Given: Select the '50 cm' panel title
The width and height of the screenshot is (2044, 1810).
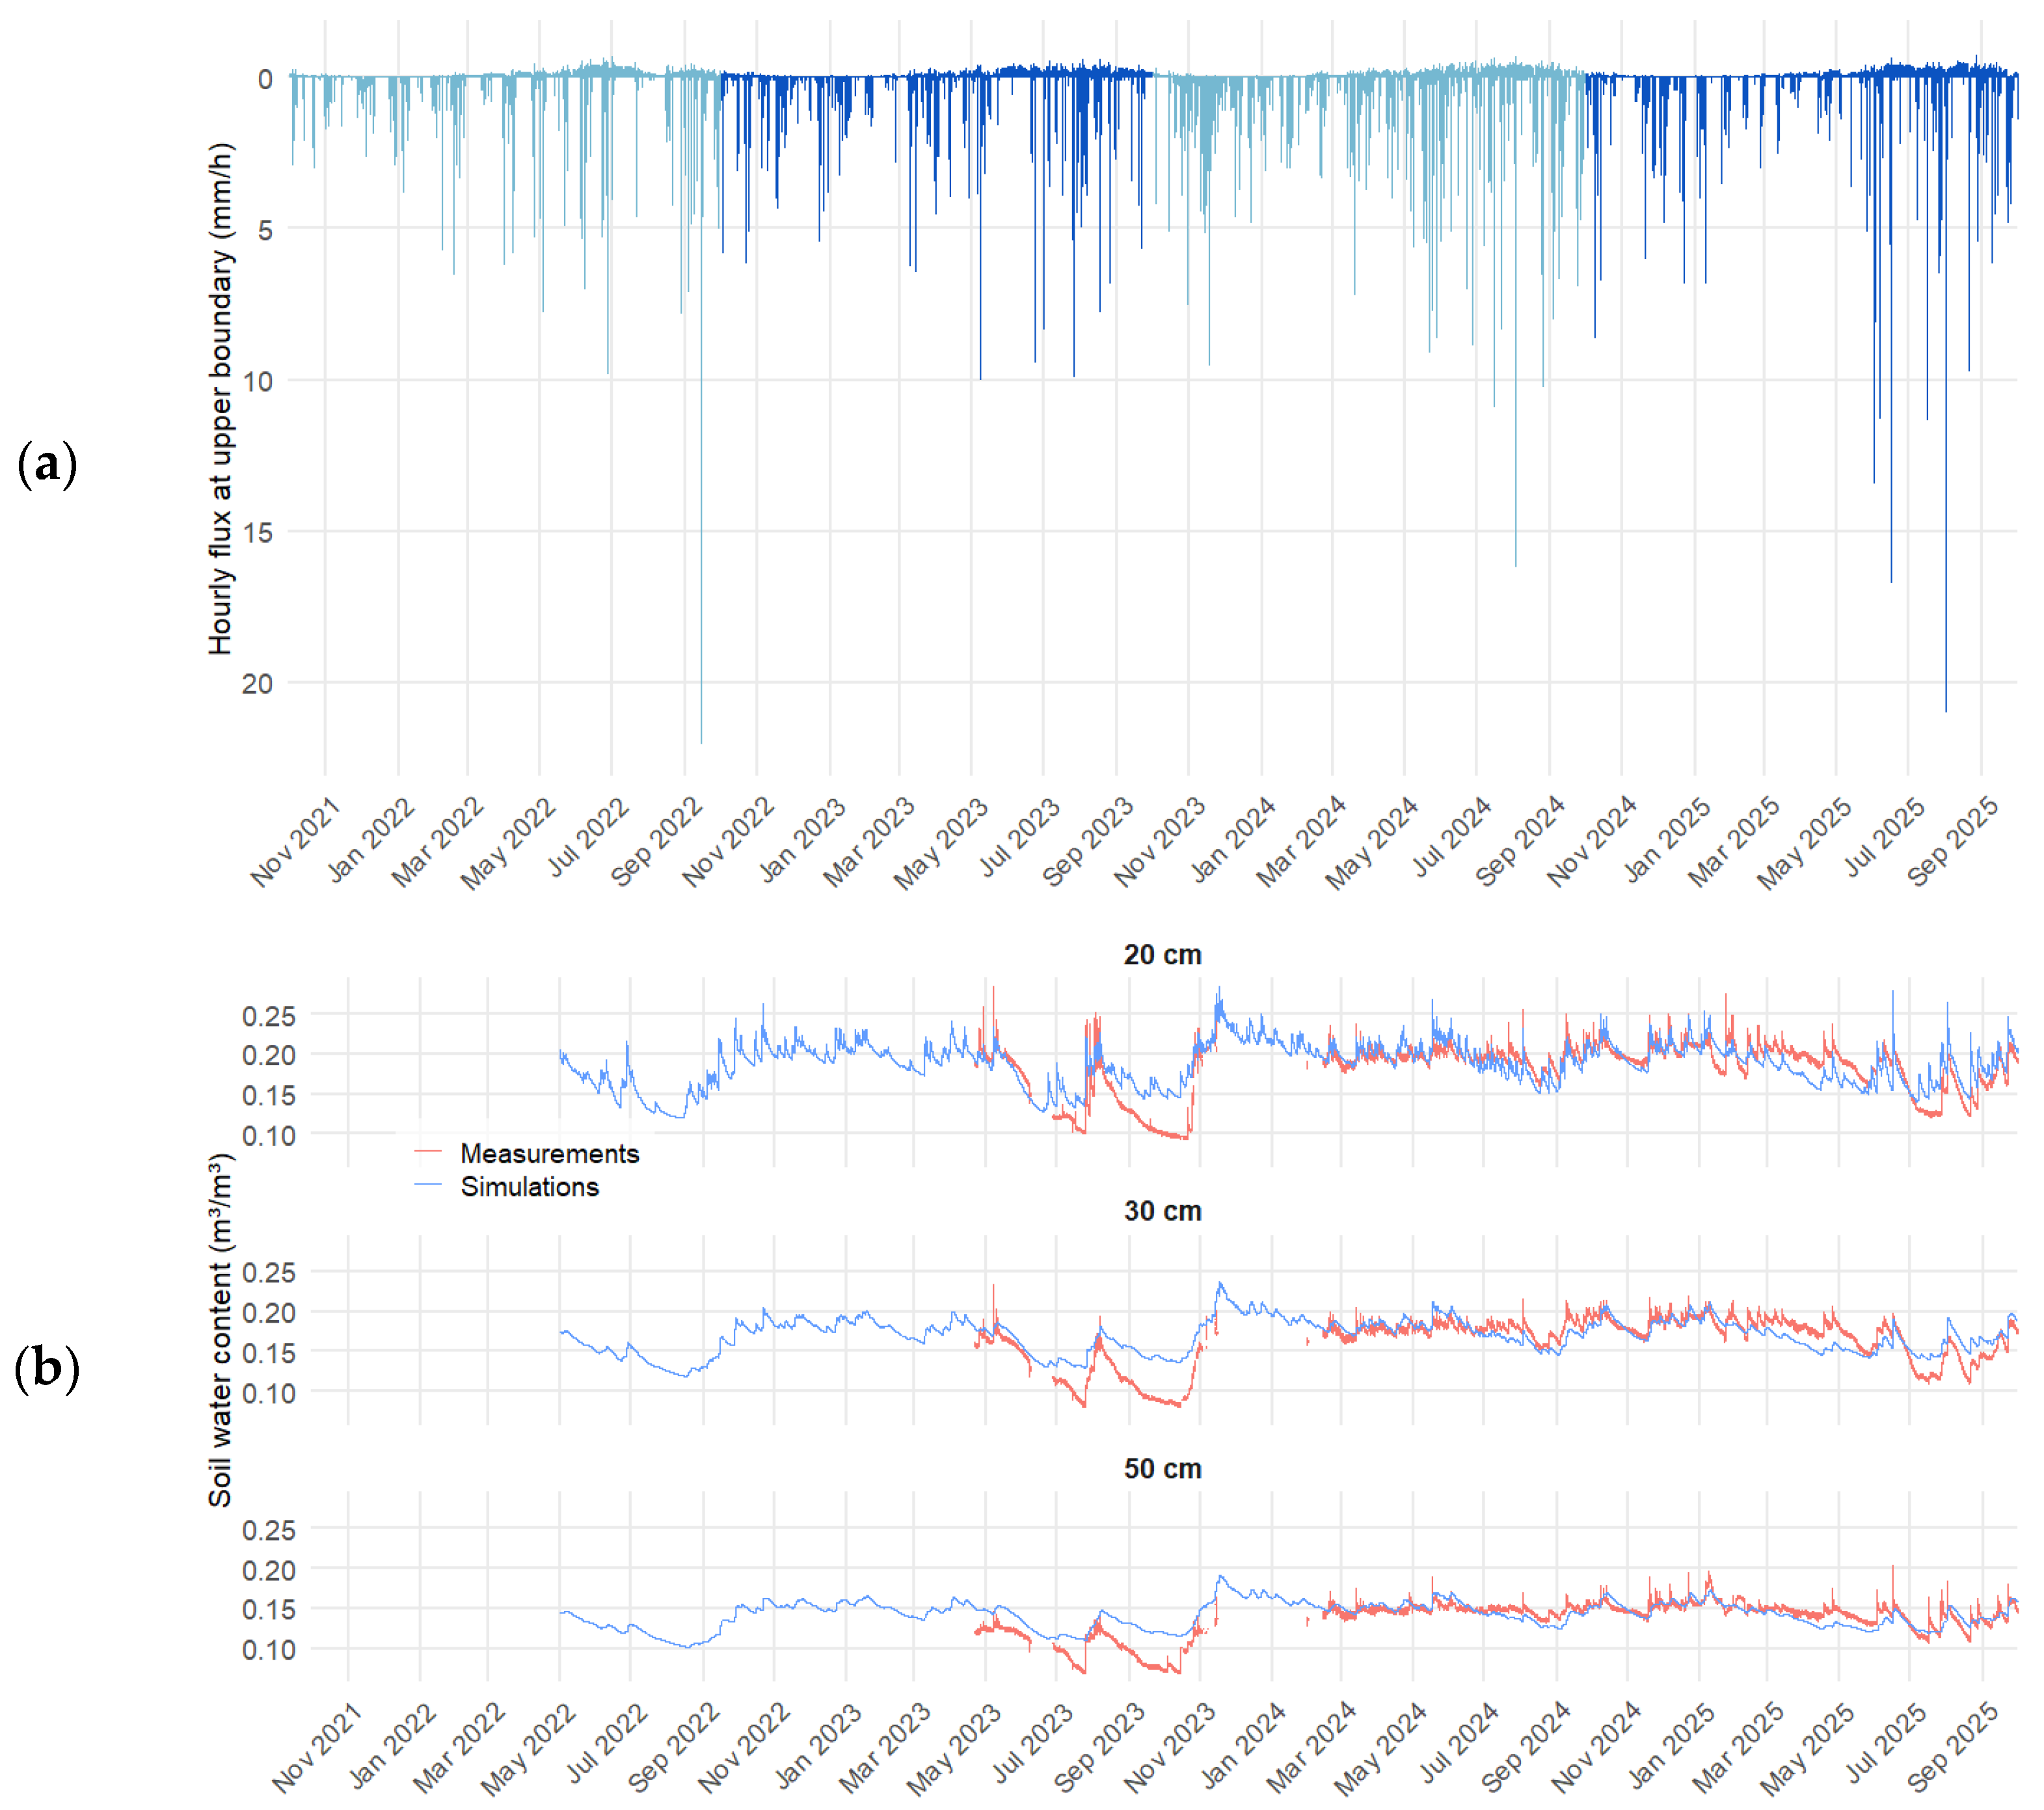Looking at the screenshot, I should pyautogui.click(x=1162, y=1469).
